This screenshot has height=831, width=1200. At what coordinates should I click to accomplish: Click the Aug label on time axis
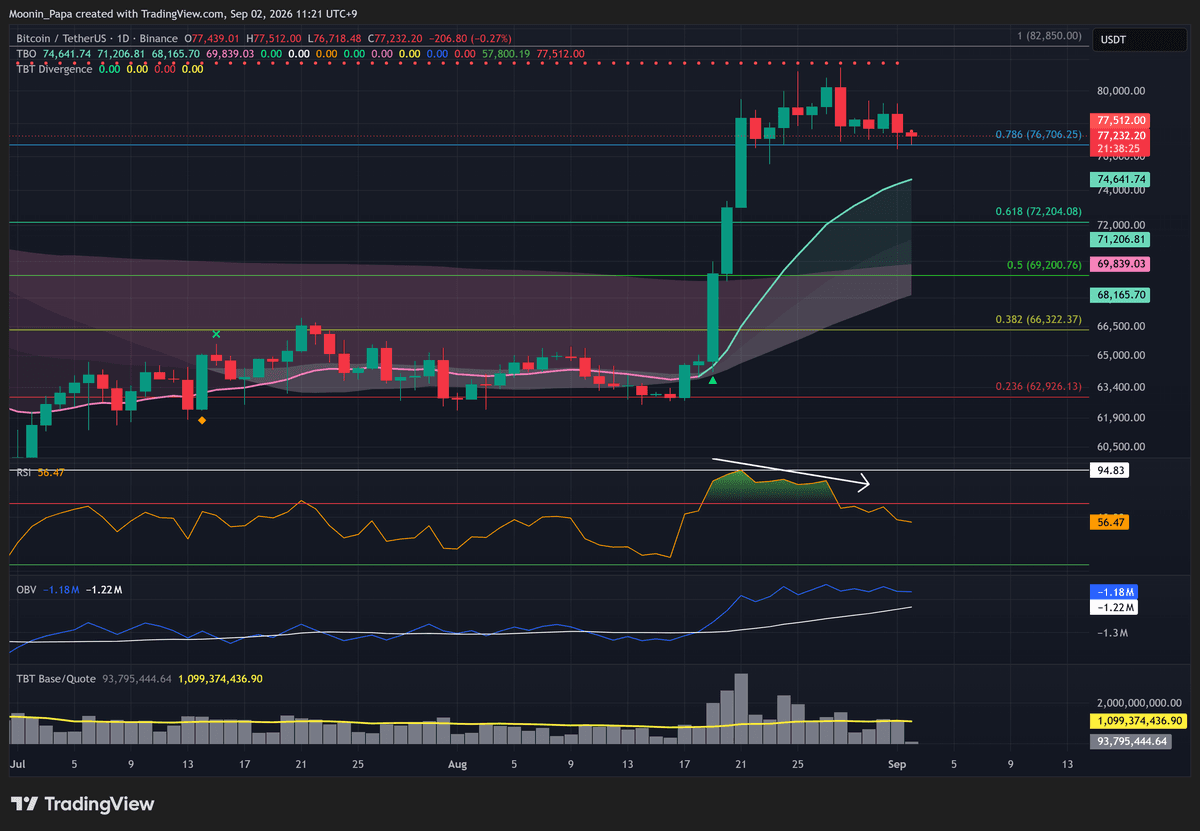tap(457, 764)
